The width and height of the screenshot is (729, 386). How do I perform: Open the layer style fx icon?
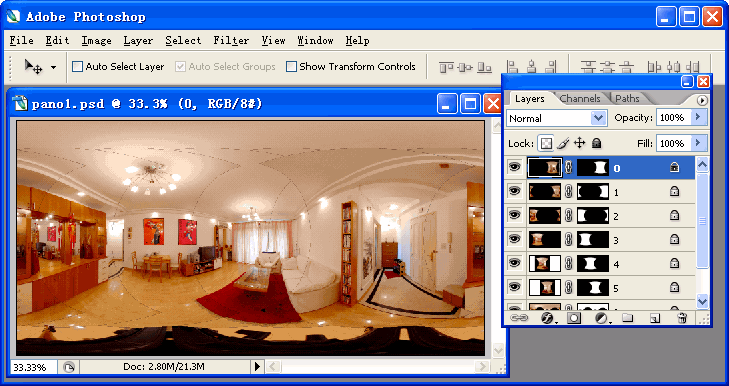[x=547, y=318]
